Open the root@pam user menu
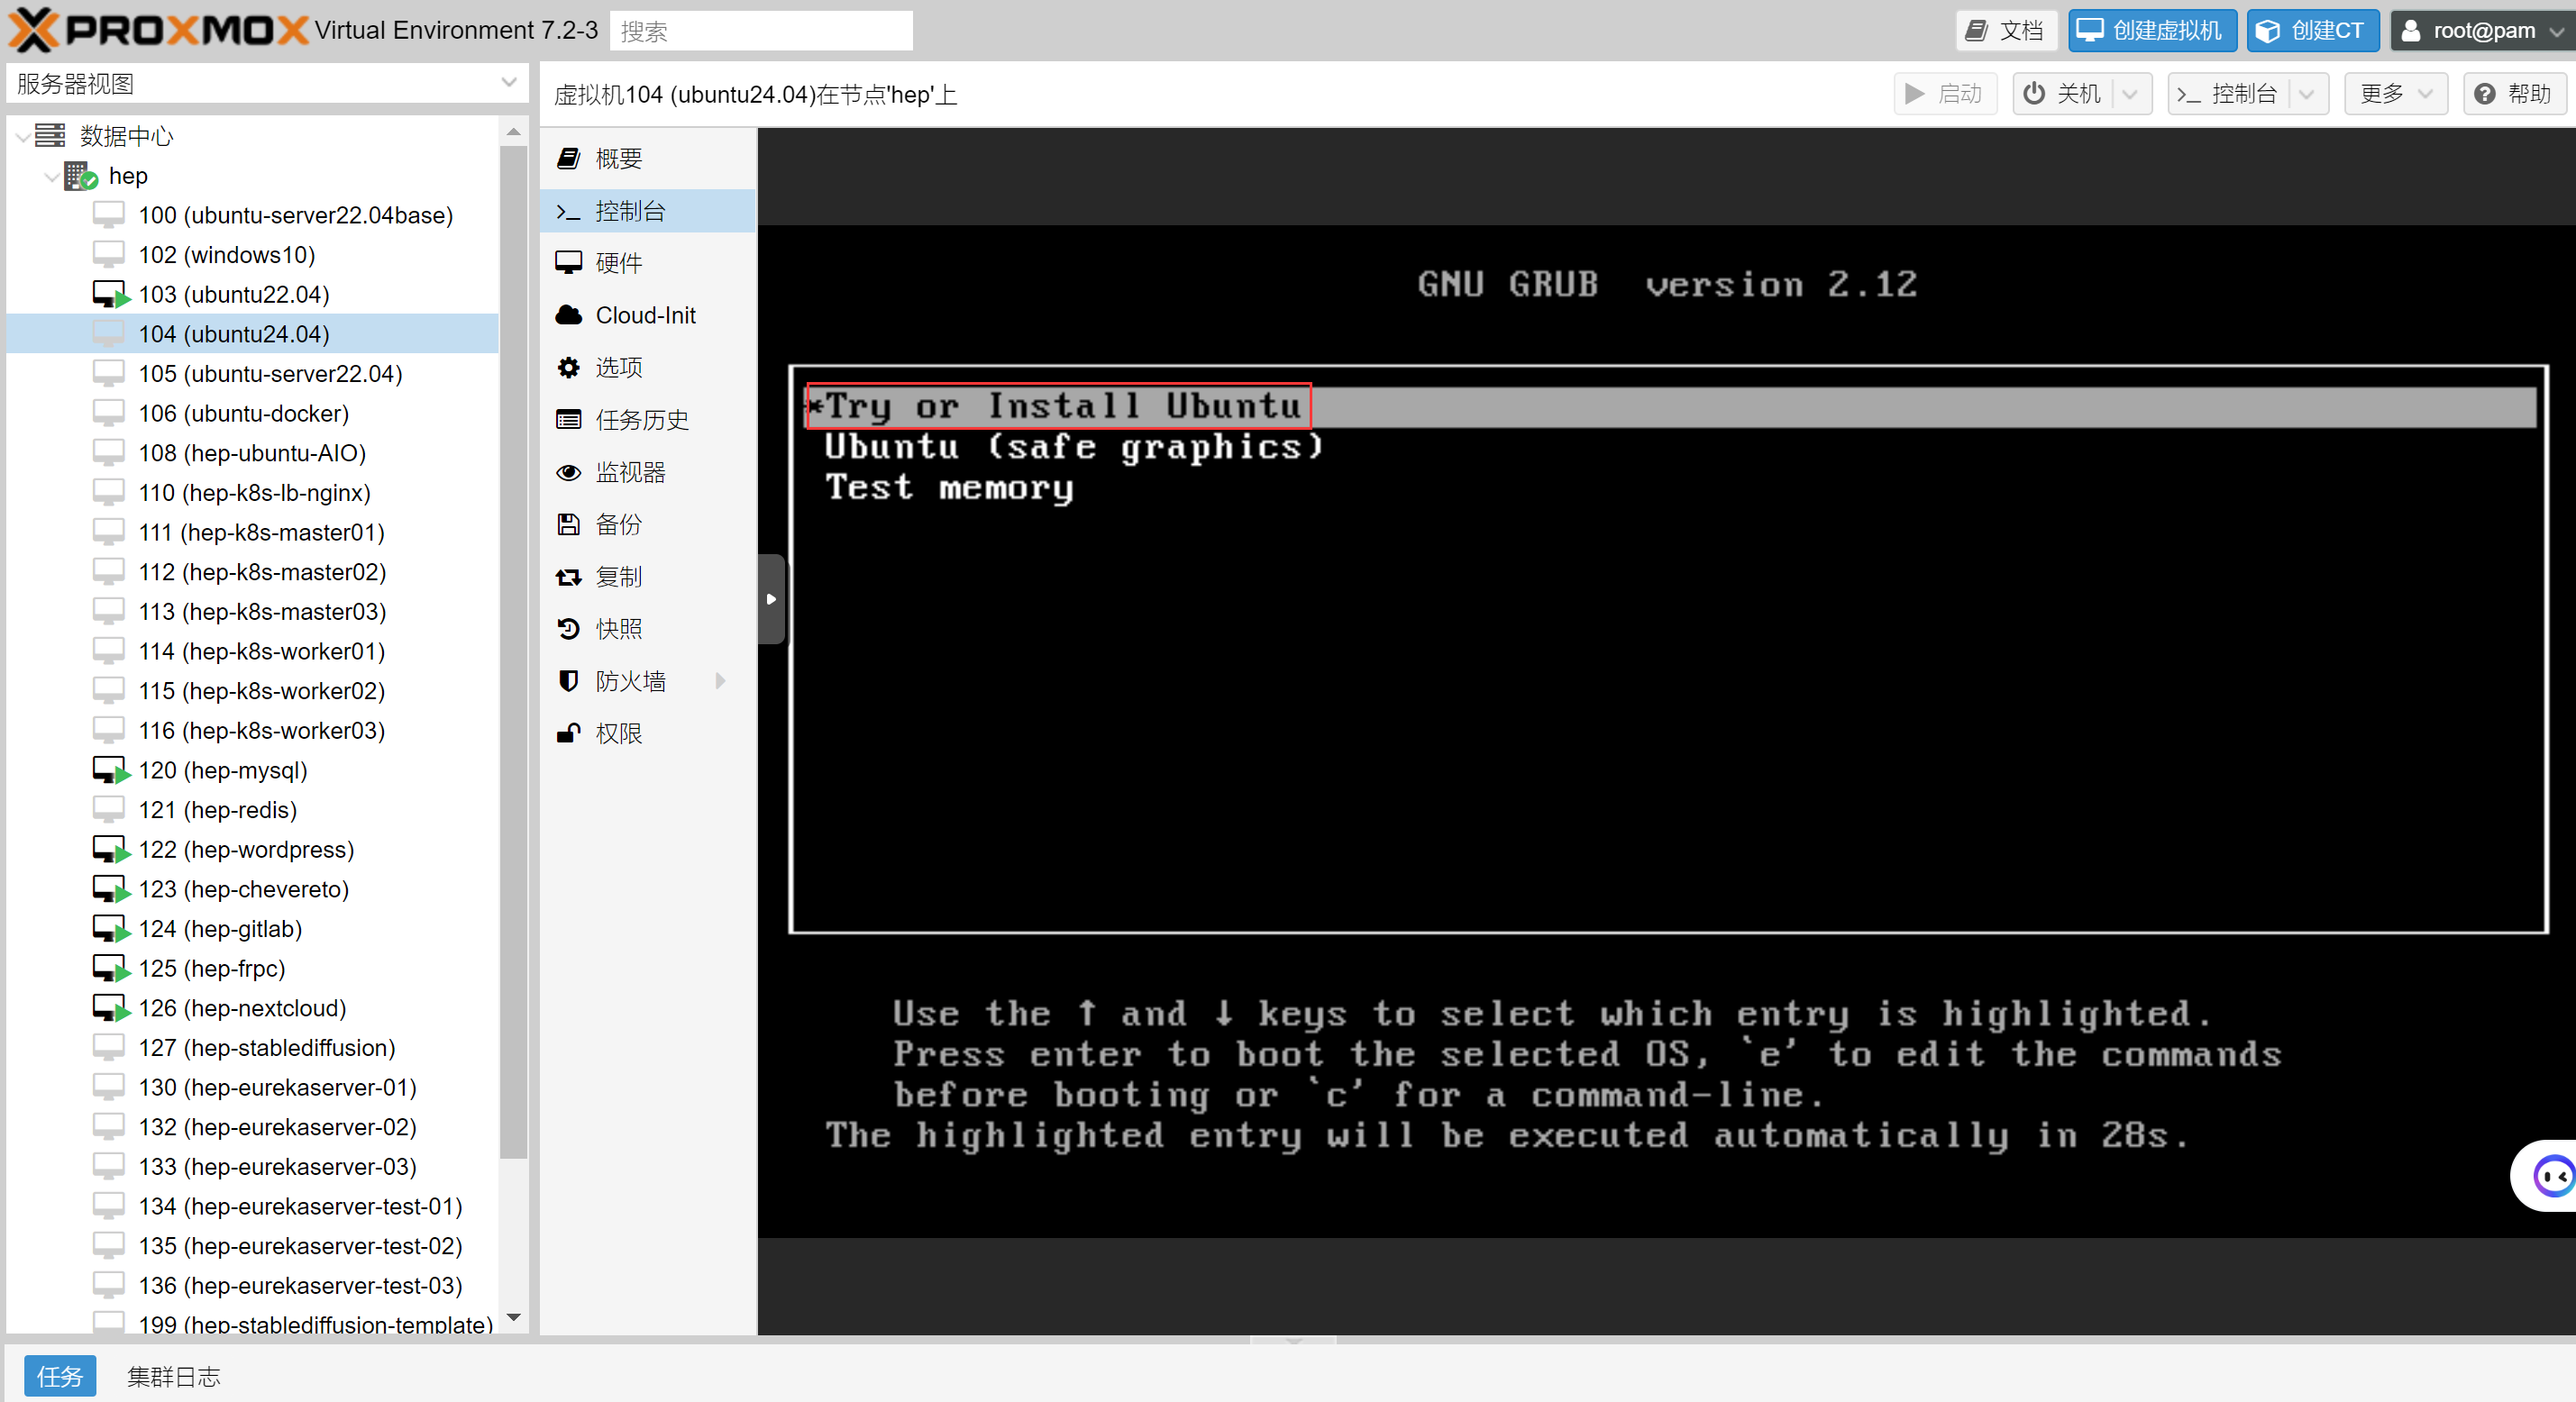 [x=2481, y=30]
